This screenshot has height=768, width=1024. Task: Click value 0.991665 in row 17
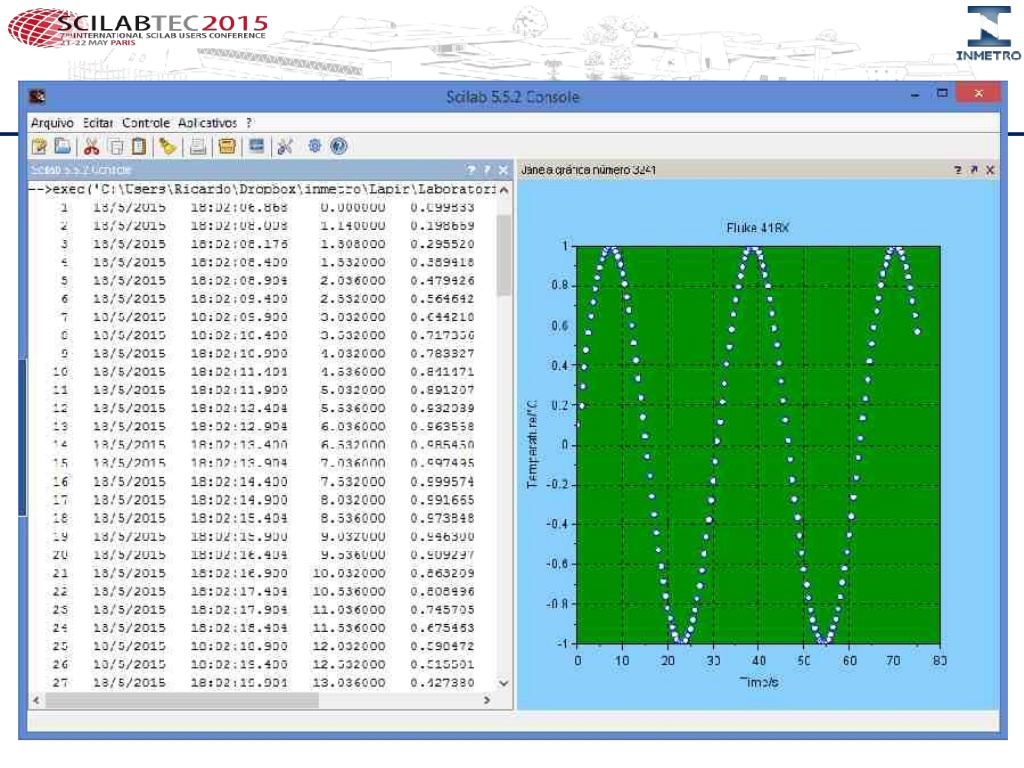click(442, 500)
